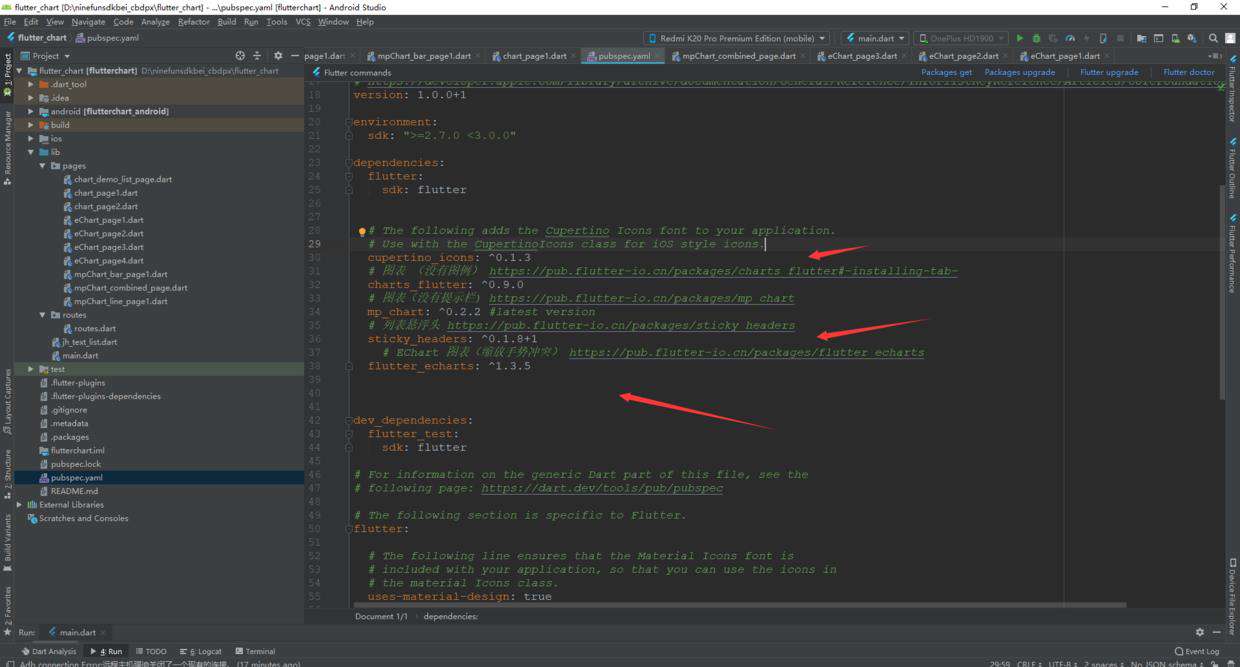Switch to mpChart_combined_page.dart tab
This screenshot has height=667, width=1240.
(x=739, y=56)
